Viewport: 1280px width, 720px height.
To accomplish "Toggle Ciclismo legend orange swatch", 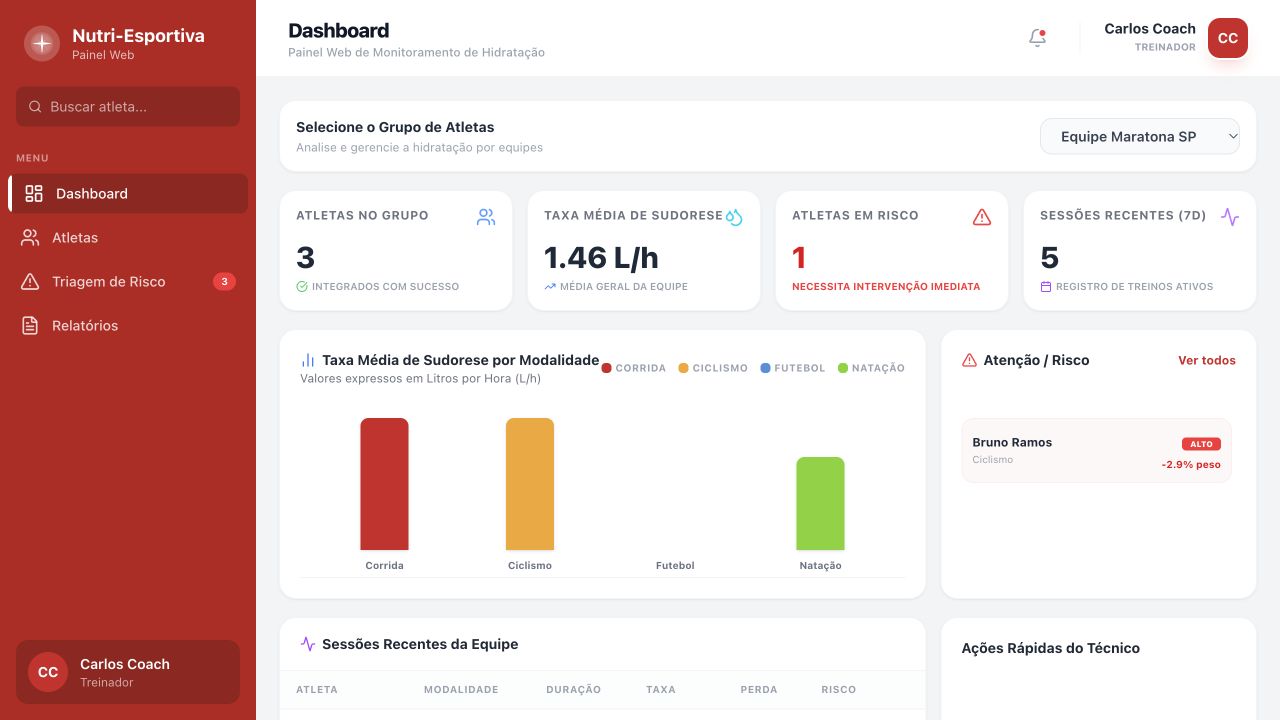I will (684, 368).
